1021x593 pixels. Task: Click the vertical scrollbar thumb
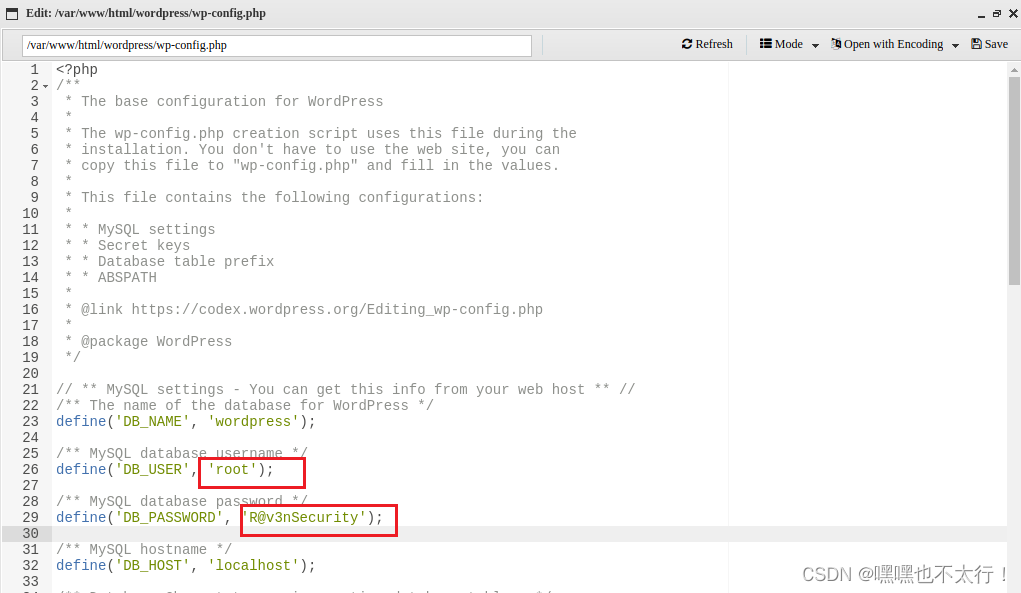coord(1014,180)
